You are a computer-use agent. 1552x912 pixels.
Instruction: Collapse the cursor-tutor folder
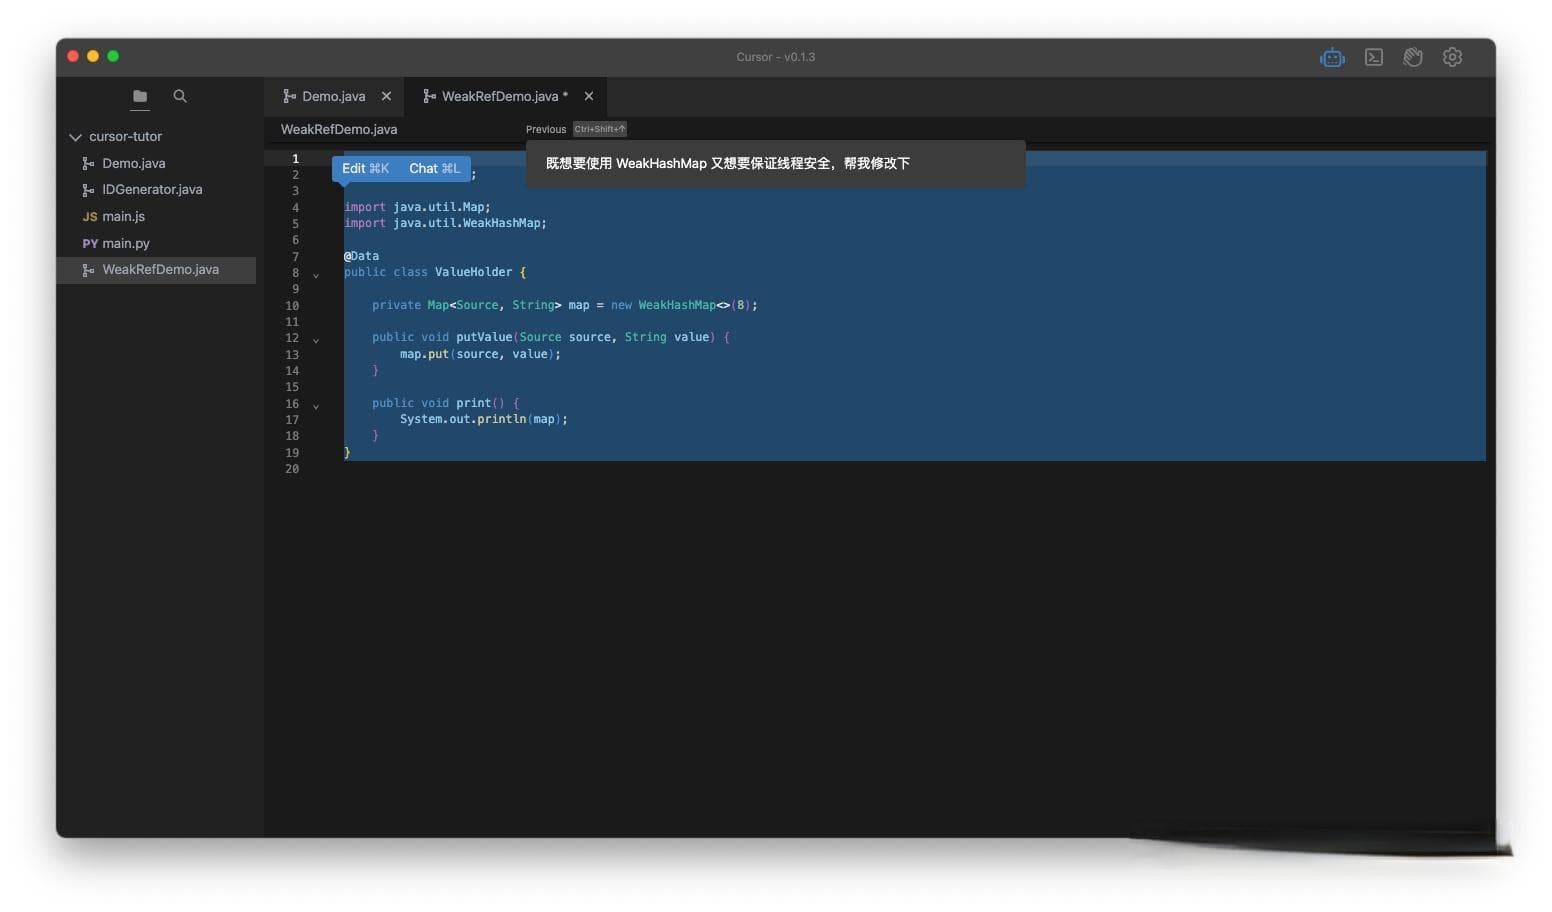75,137
